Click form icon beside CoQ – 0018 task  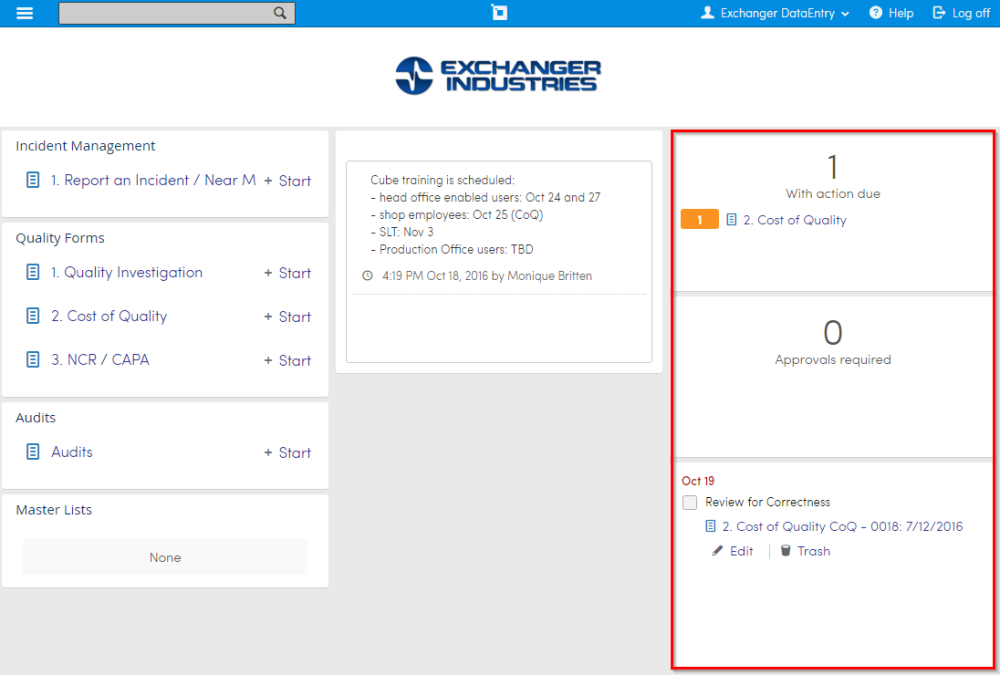[x=710, y=526]
